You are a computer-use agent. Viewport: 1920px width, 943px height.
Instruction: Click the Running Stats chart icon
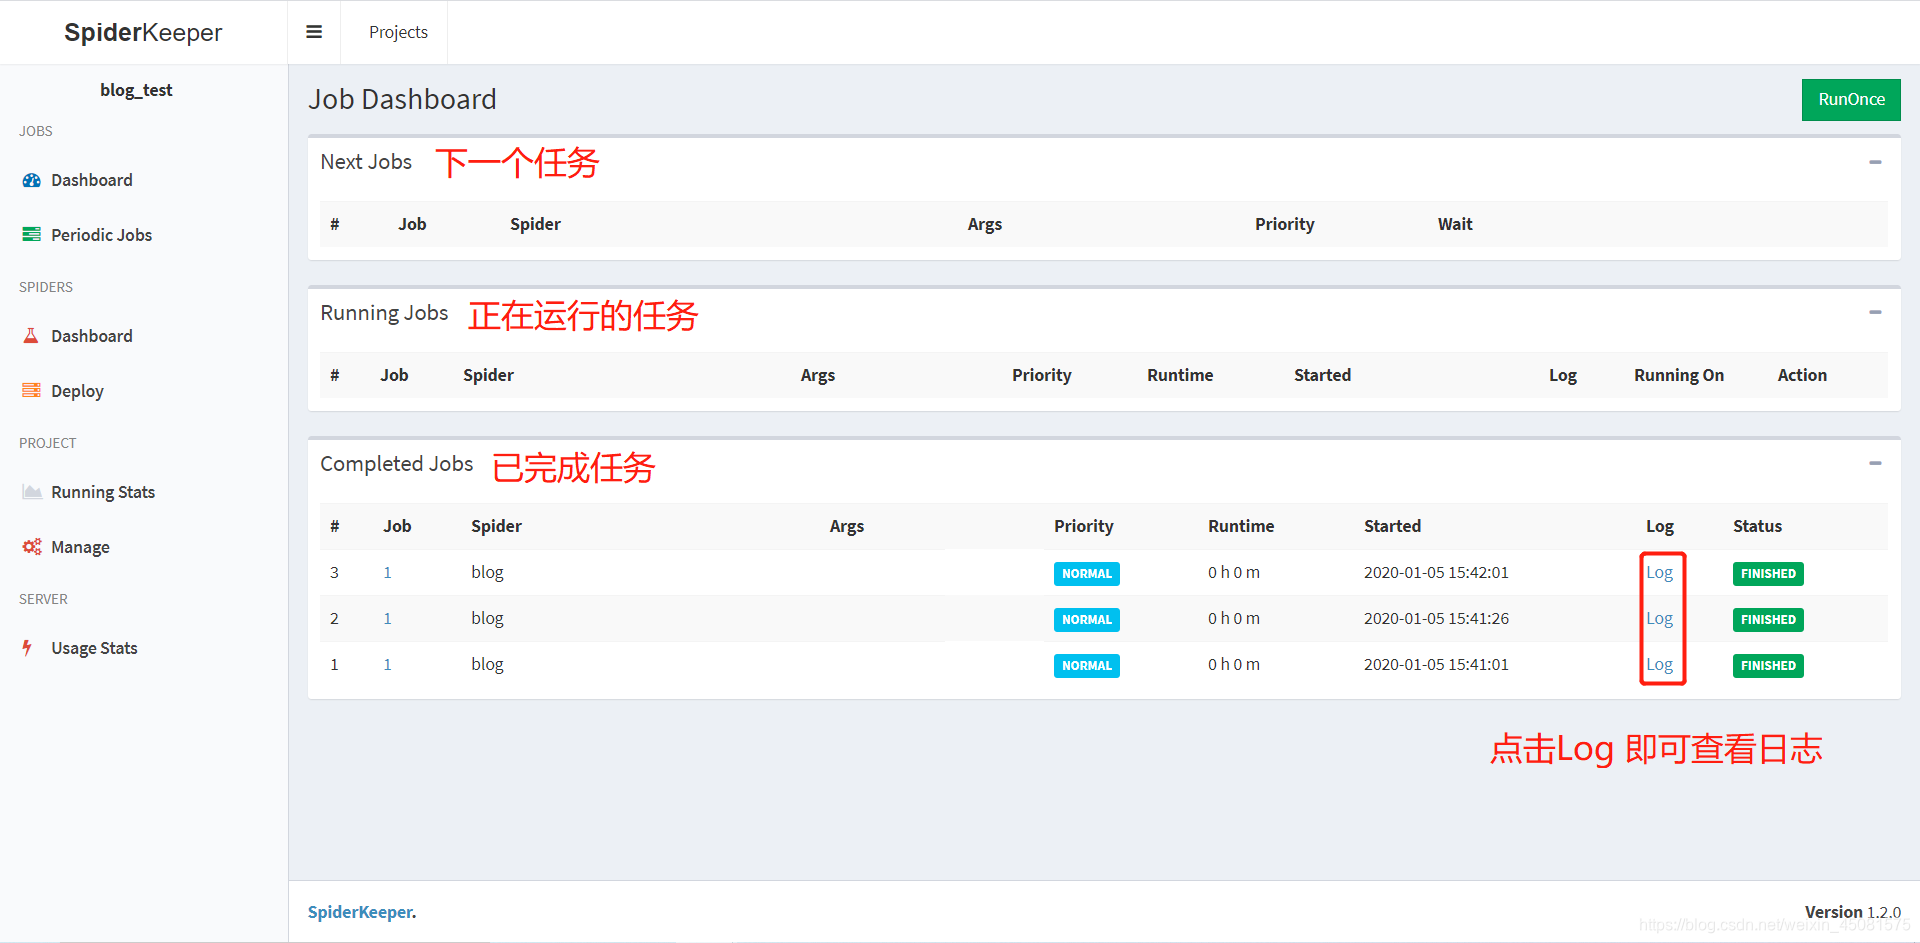[x=32, y=492]
